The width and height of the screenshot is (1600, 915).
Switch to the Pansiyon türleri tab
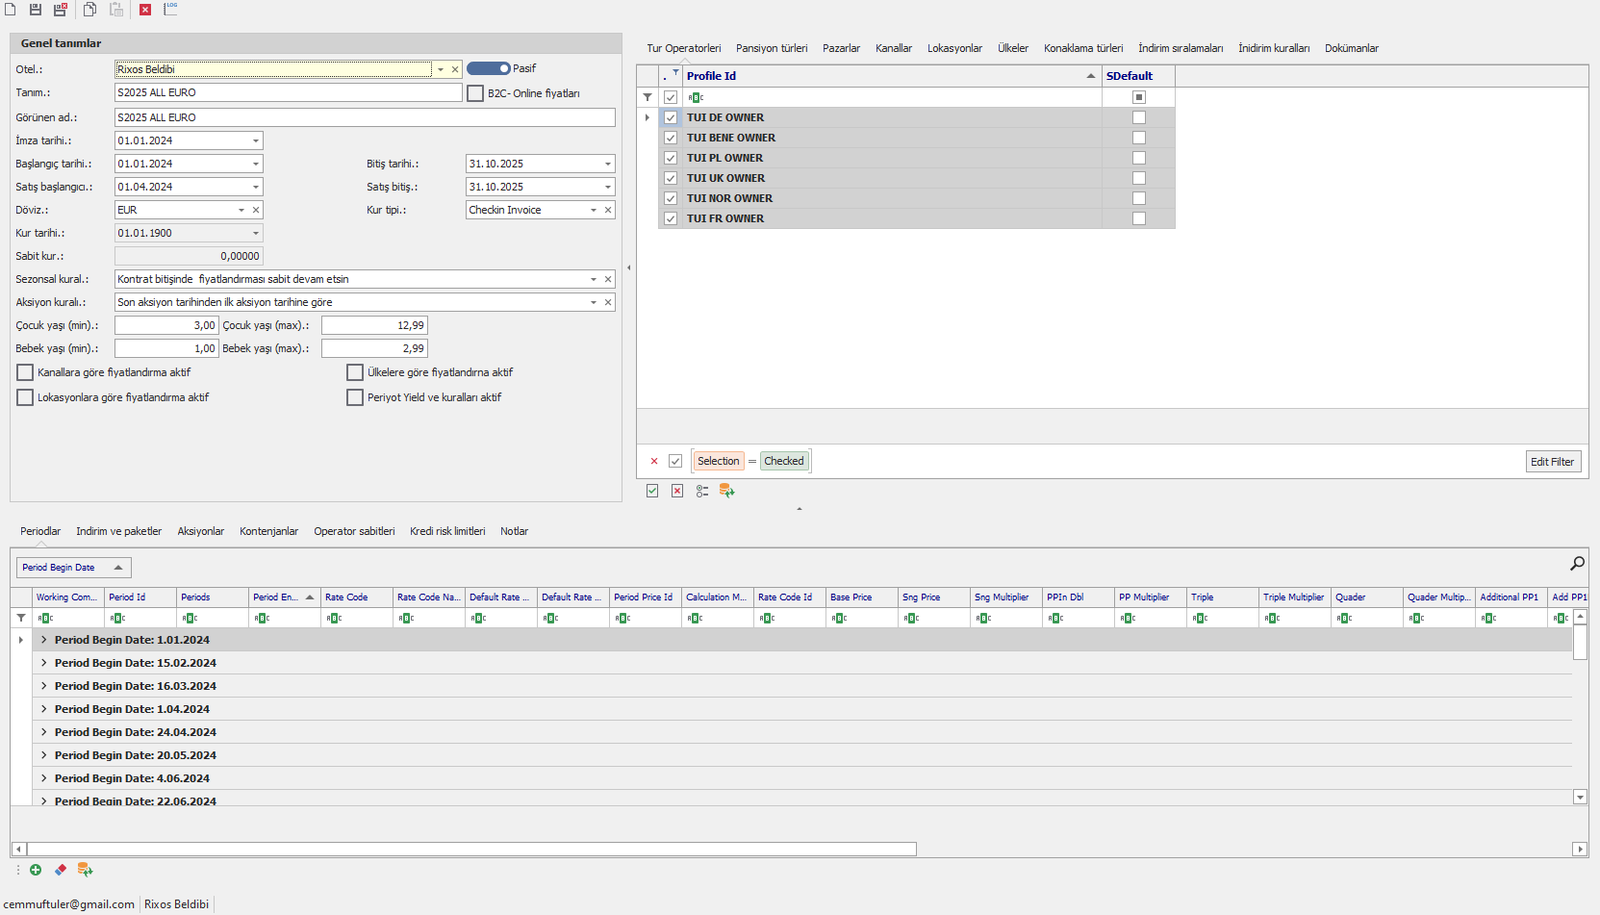pos(771,48)
